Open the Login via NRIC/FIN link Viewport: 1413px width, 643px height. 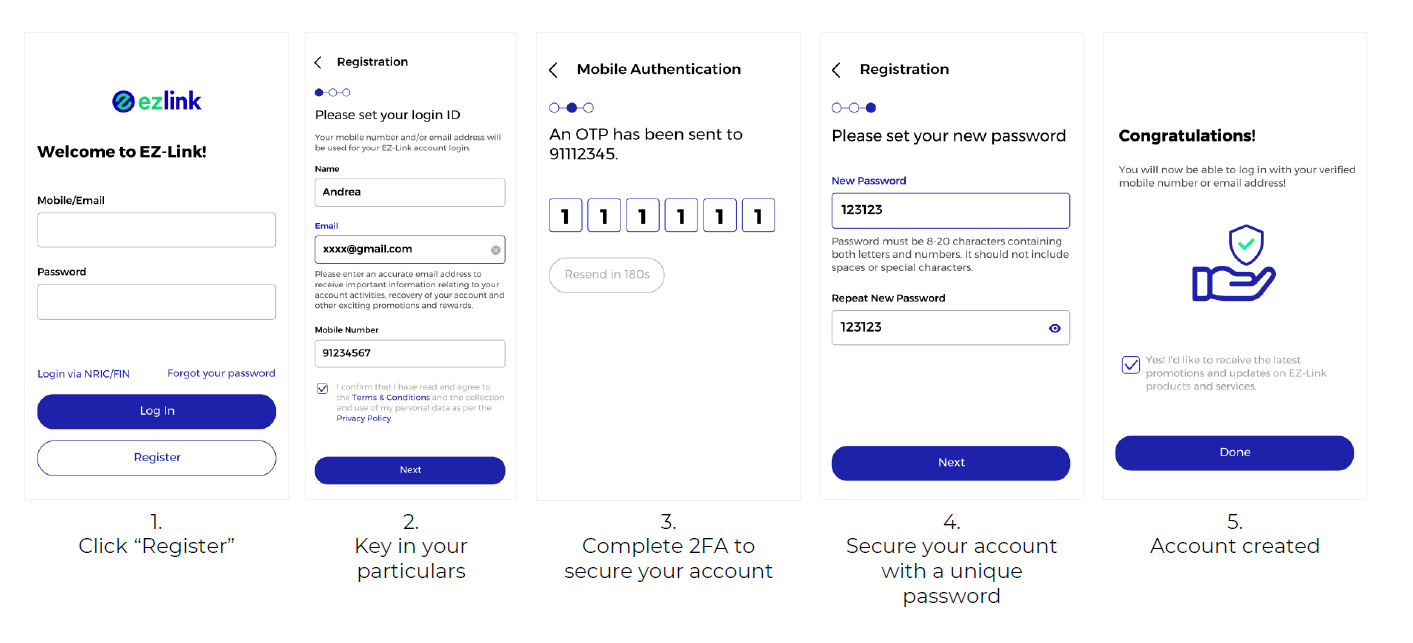(84, 374)
